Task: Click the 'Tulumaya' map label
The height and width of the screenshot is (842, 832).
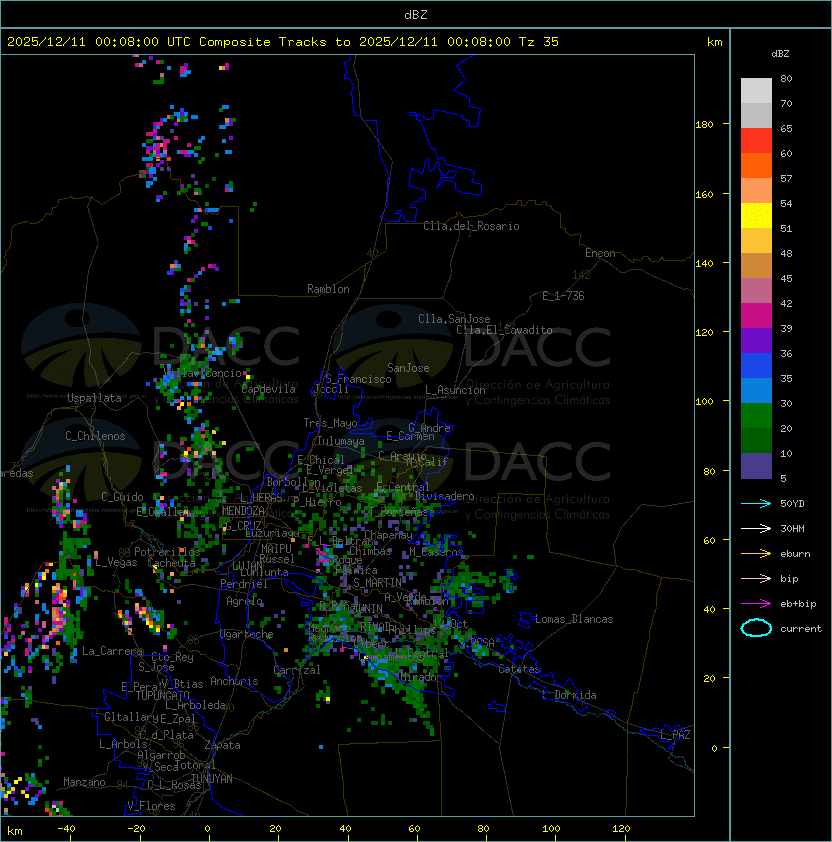Action: point(341,441)
